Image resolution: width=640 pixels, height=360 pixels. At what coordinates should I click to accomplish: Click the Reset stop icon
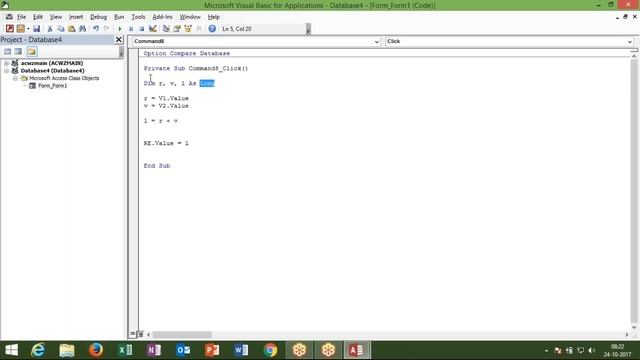[141, 29]
